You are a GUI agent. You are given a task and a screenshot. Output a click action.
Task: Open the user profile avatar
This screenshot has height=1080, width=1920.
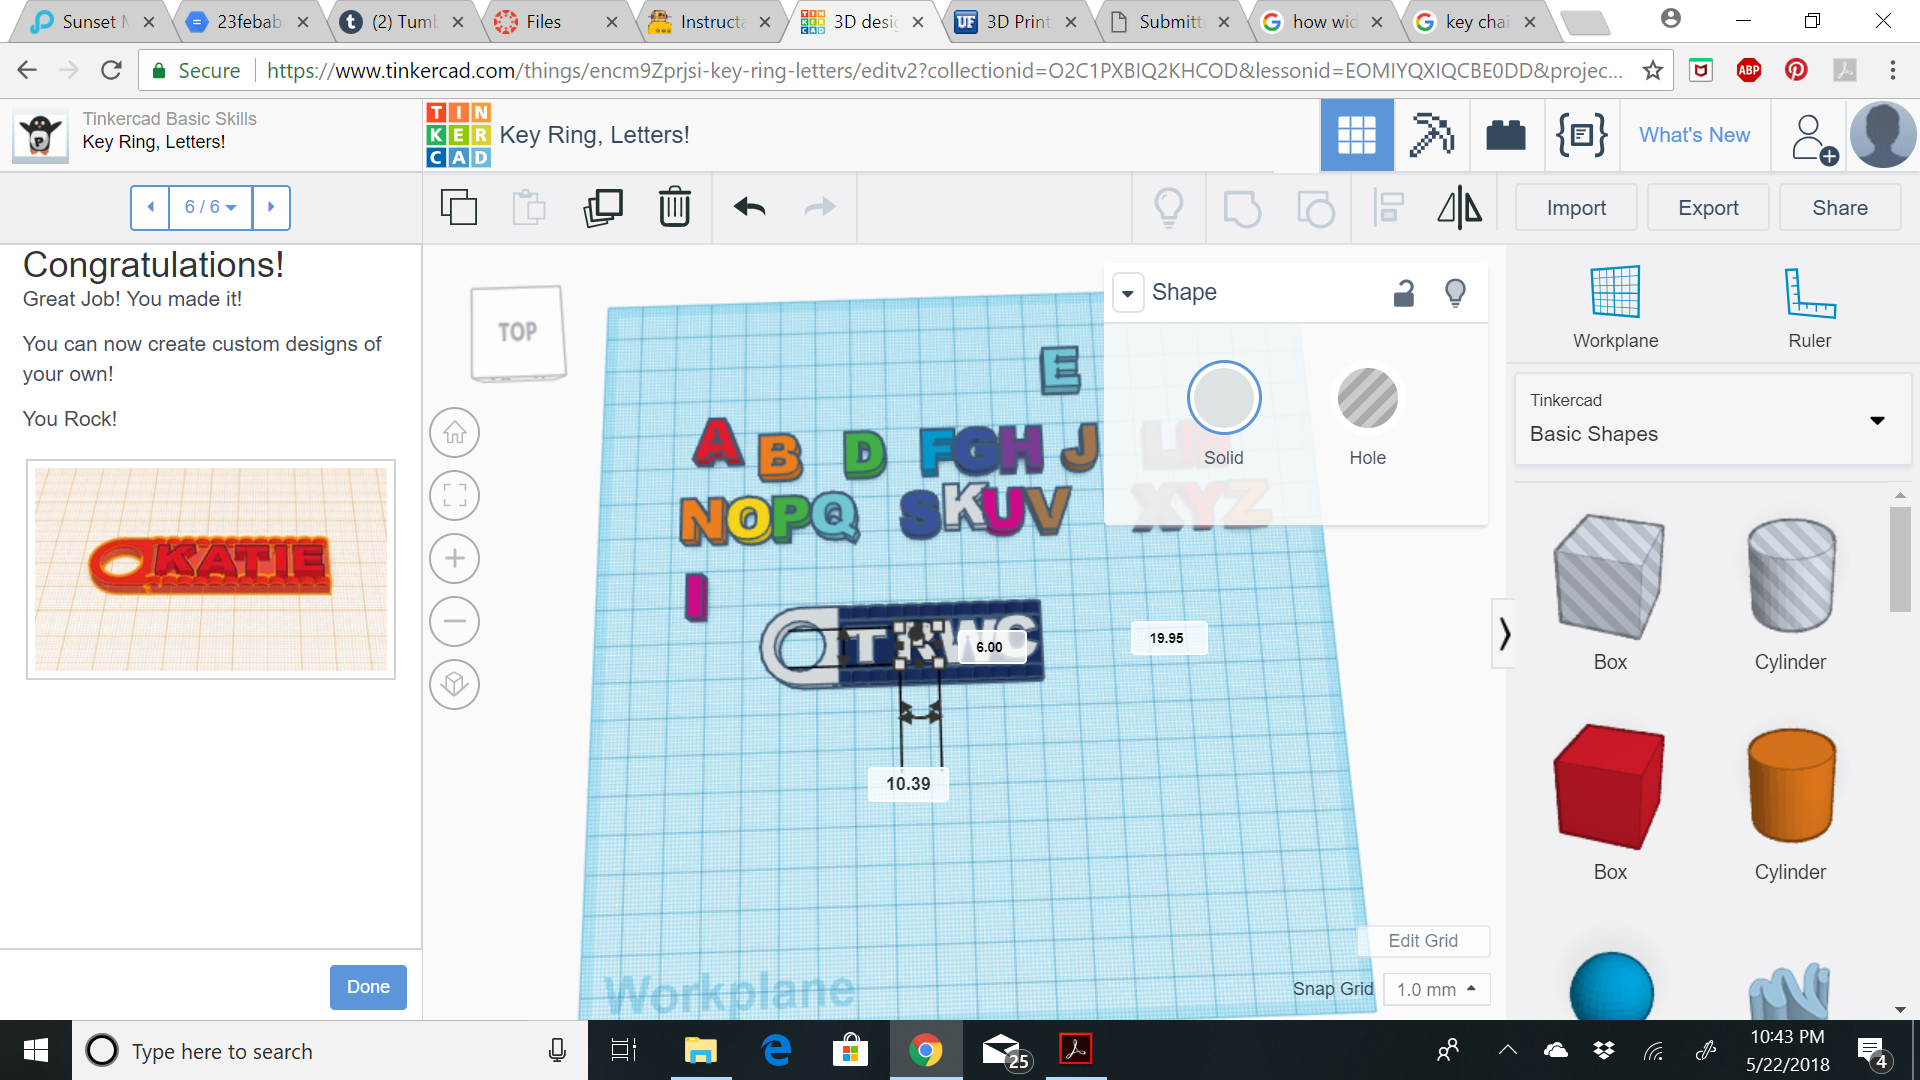tap(1883, 135)
